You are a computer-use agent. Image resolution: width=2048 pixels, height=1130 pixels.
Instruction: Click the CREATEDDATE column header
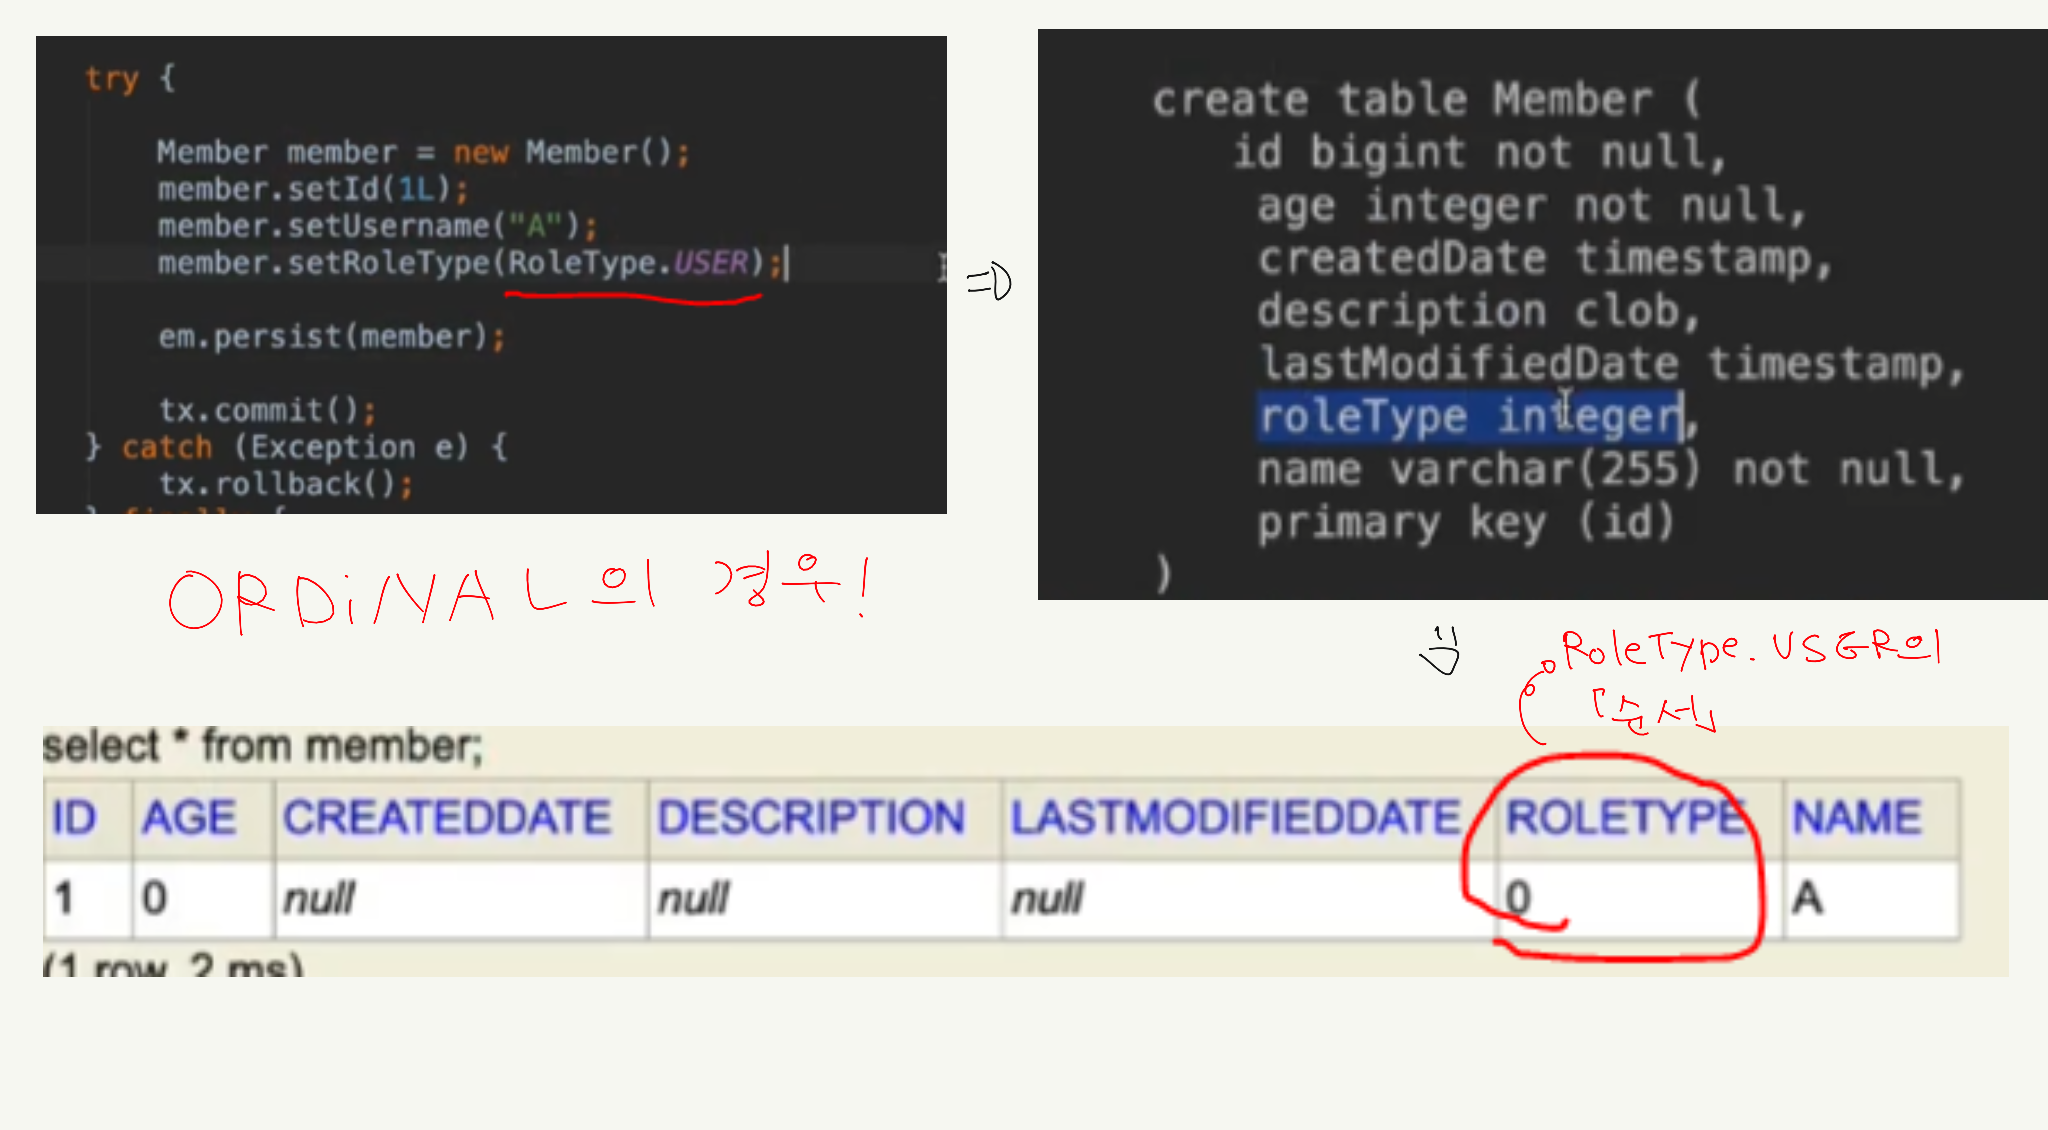click(447, 818)
